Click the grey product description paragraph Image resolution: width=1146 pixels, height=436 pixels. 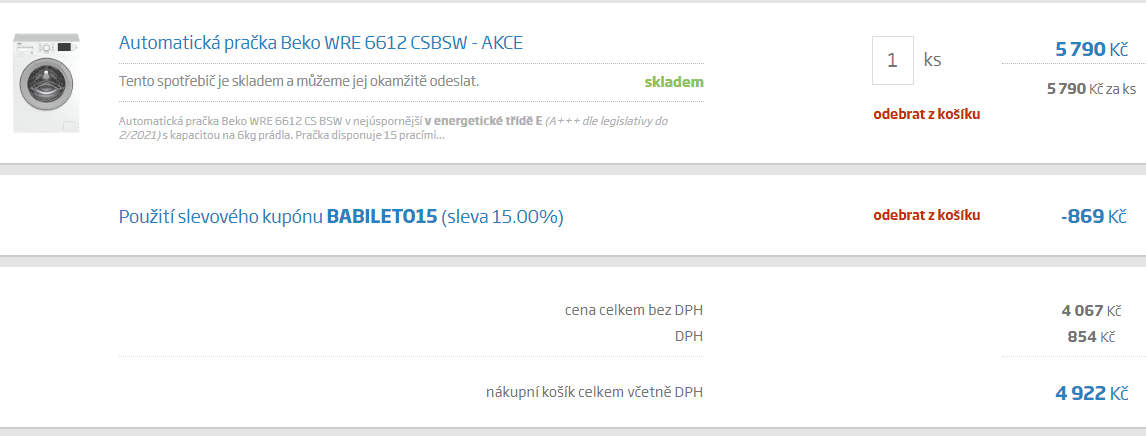click(x=392, y=128)
